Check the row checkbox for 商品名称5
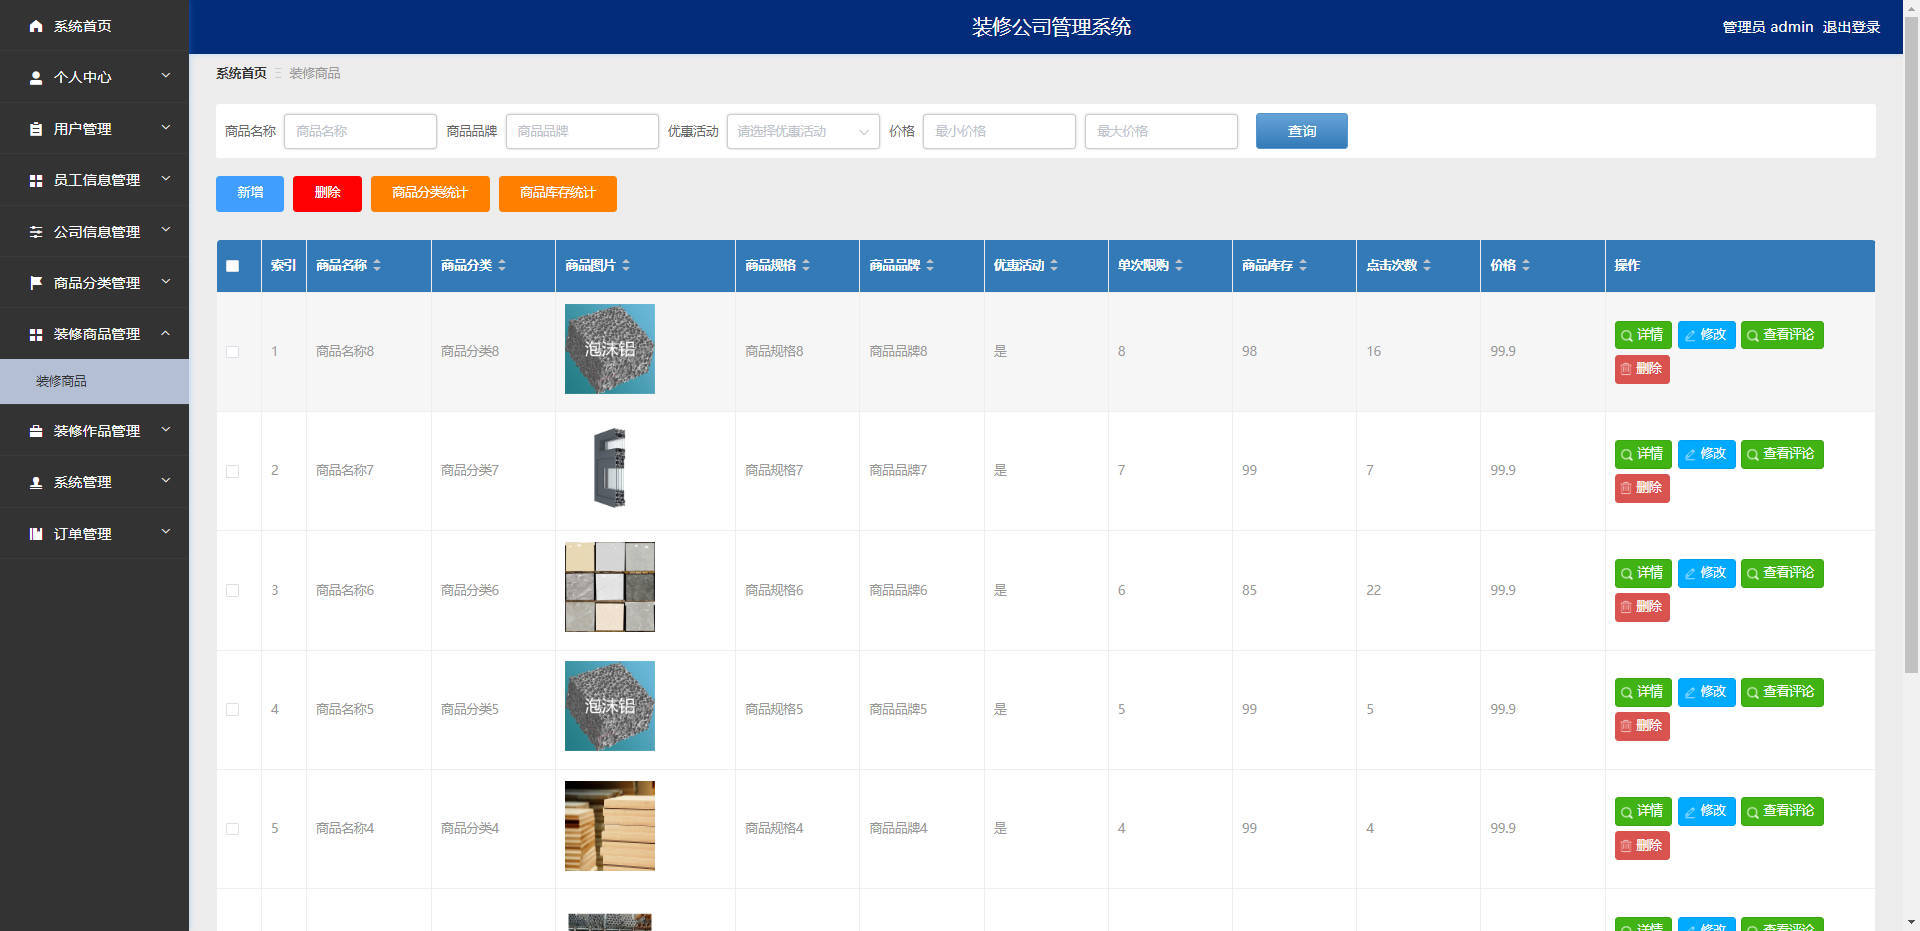The width and height of the screenshot is (1920, 931). [x=233, y=710]
